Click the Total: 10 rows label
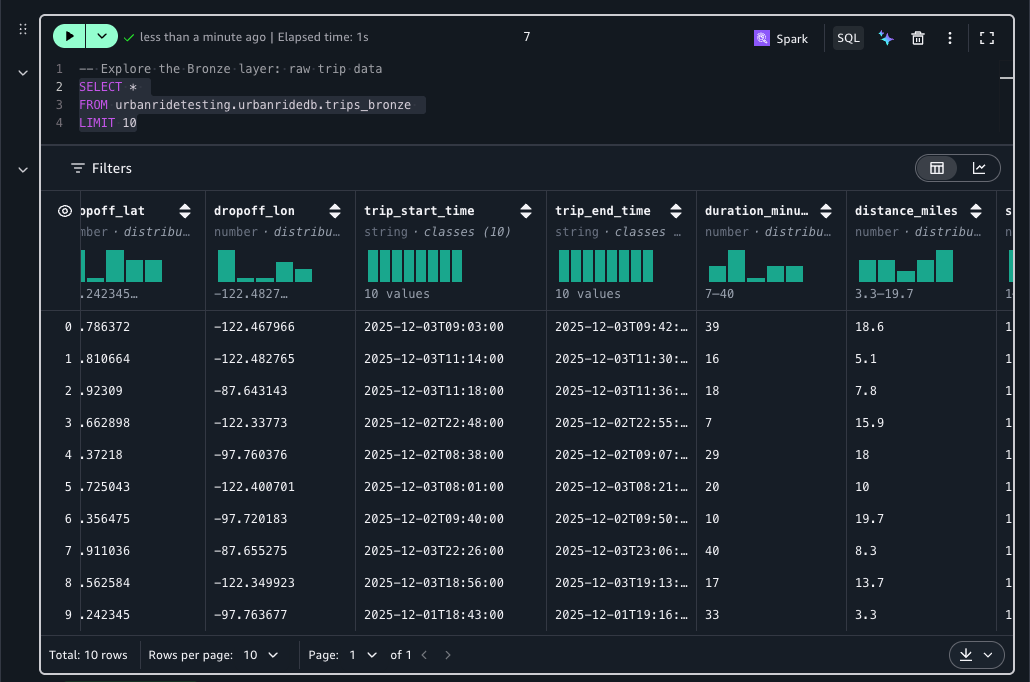Viewport: 1030px width, 682px height. click(88, 655)
